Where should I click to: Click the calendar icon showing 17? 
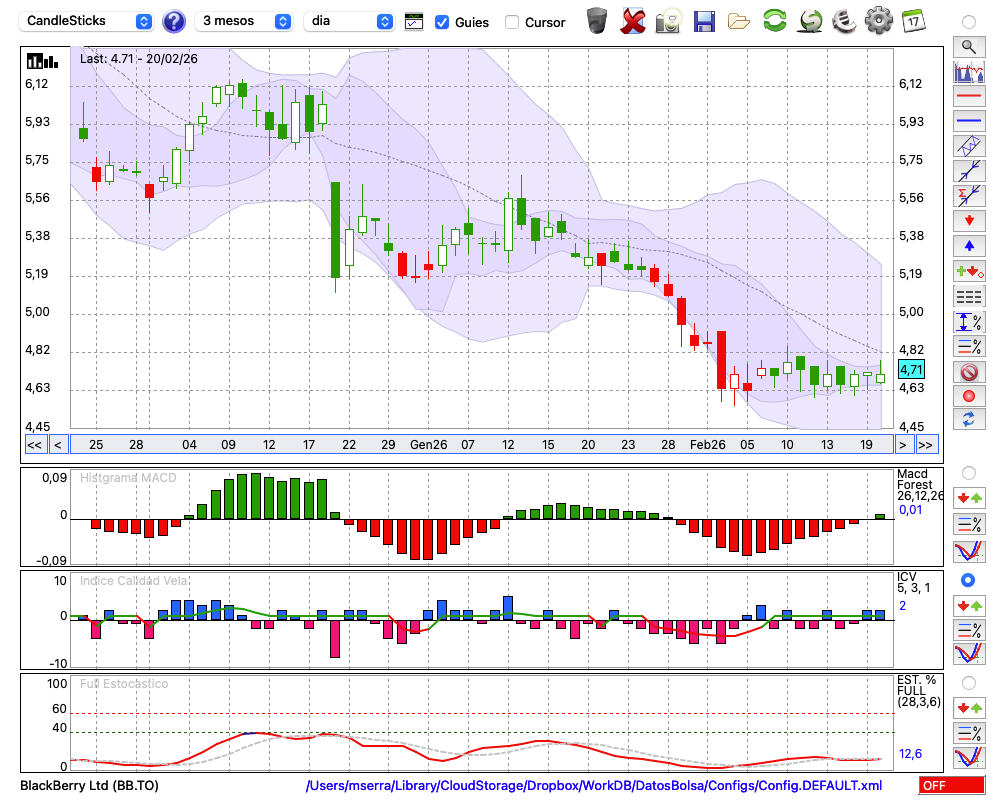point(912,20)
